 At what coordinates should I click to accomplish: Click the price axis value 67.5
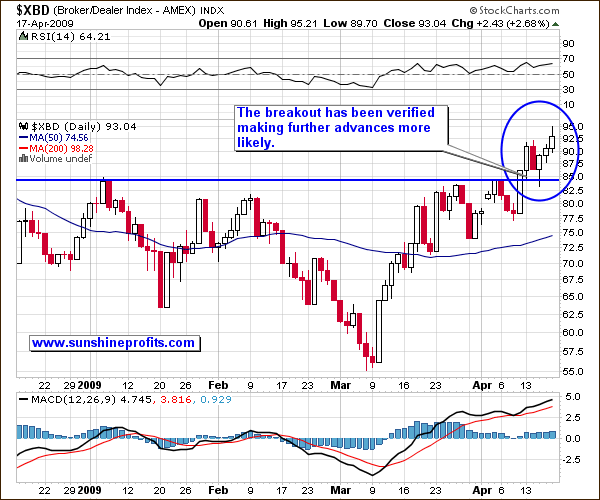572,280
